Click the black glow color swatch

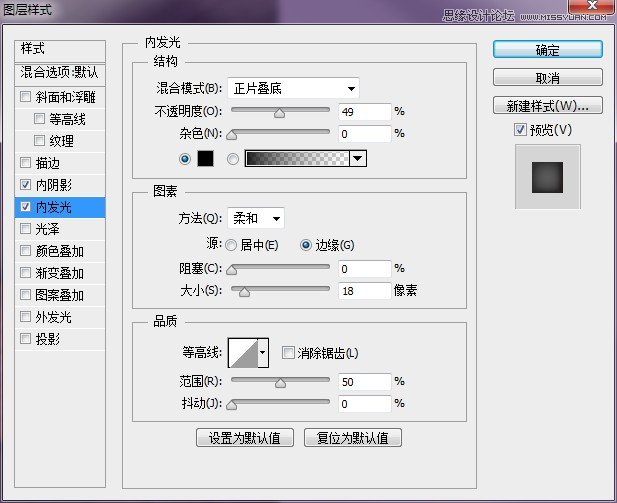tap(205, 159)
